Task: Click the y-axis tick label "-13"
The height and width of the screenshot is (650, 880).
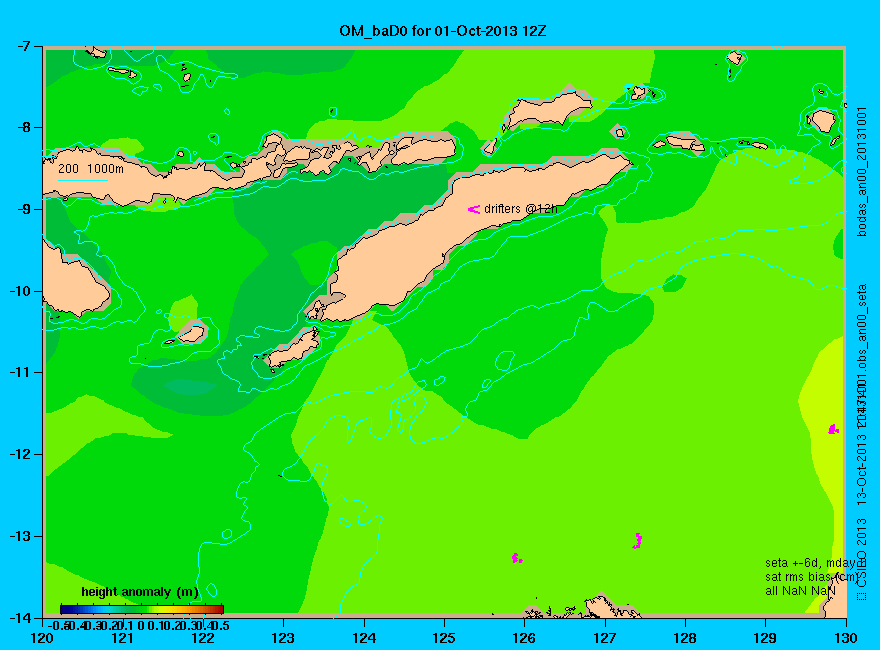Action: (20, 536)
